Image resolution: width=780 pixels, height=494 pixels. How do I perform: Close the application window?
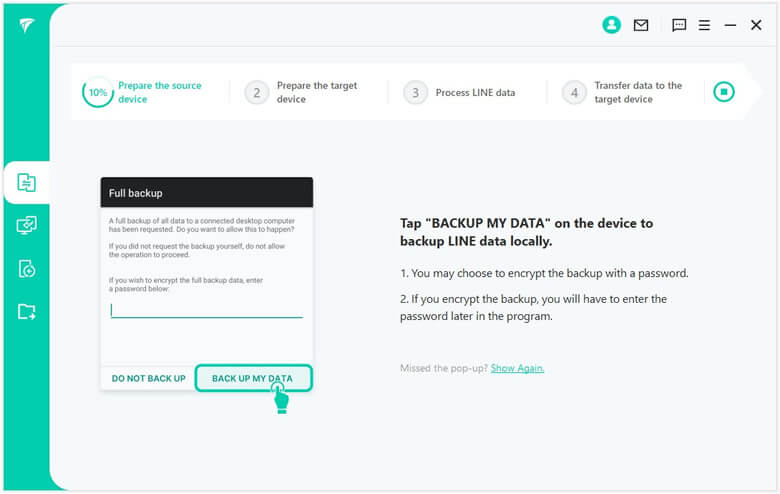(x=756, y=25)
